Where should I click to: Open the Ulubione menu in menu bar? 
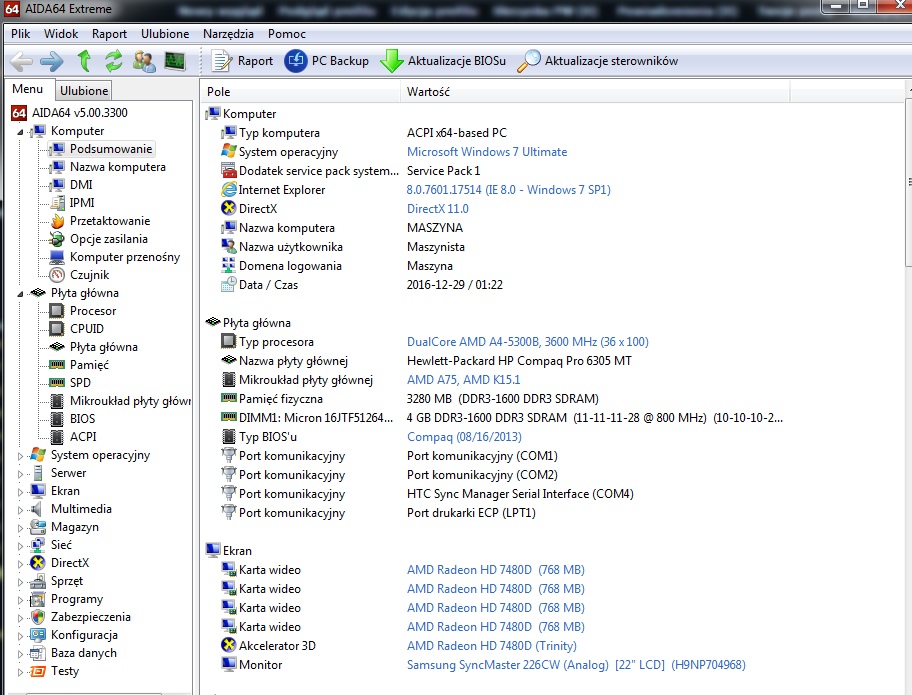pyautogui.click(x=165, y=34)
